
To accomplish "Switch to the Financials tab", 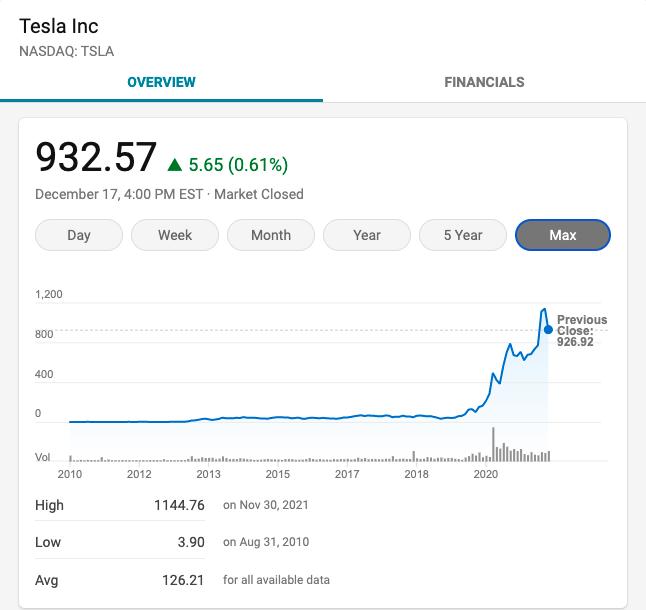I will point(484,82).
